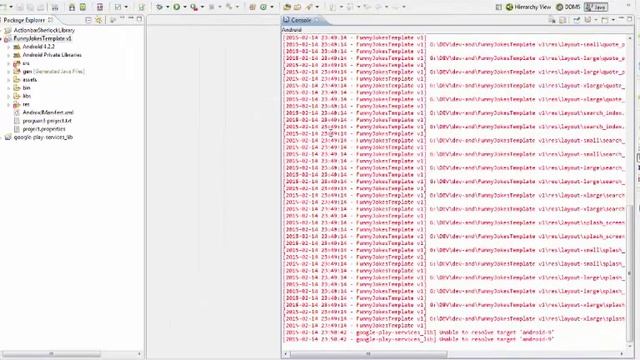Click the New Java Class green icon
Viewport: 640px width, 360px height.
(264, 7)
